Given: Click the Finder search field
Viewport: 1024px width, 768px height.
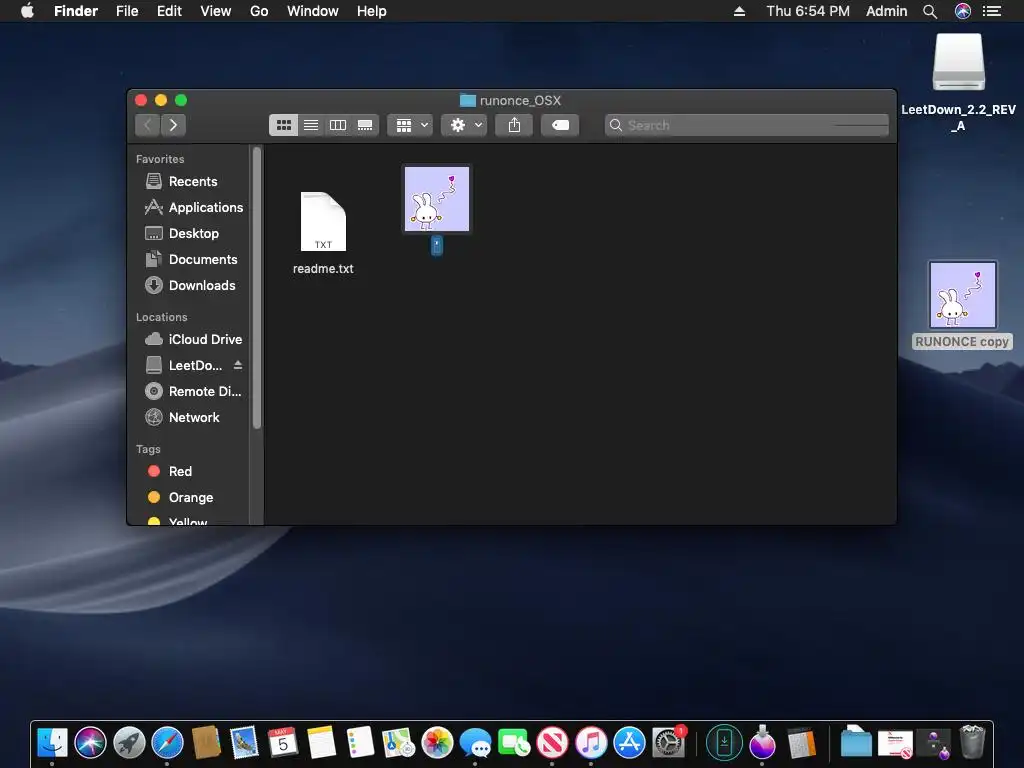Looking at the screenshot, I should 747,125.
